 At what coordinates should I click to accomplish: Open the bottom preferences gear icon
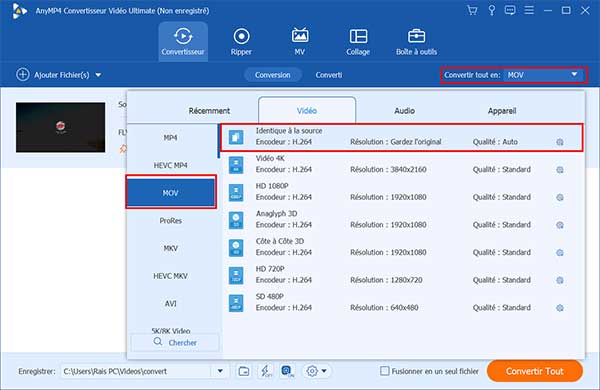[x=312, y=371]
